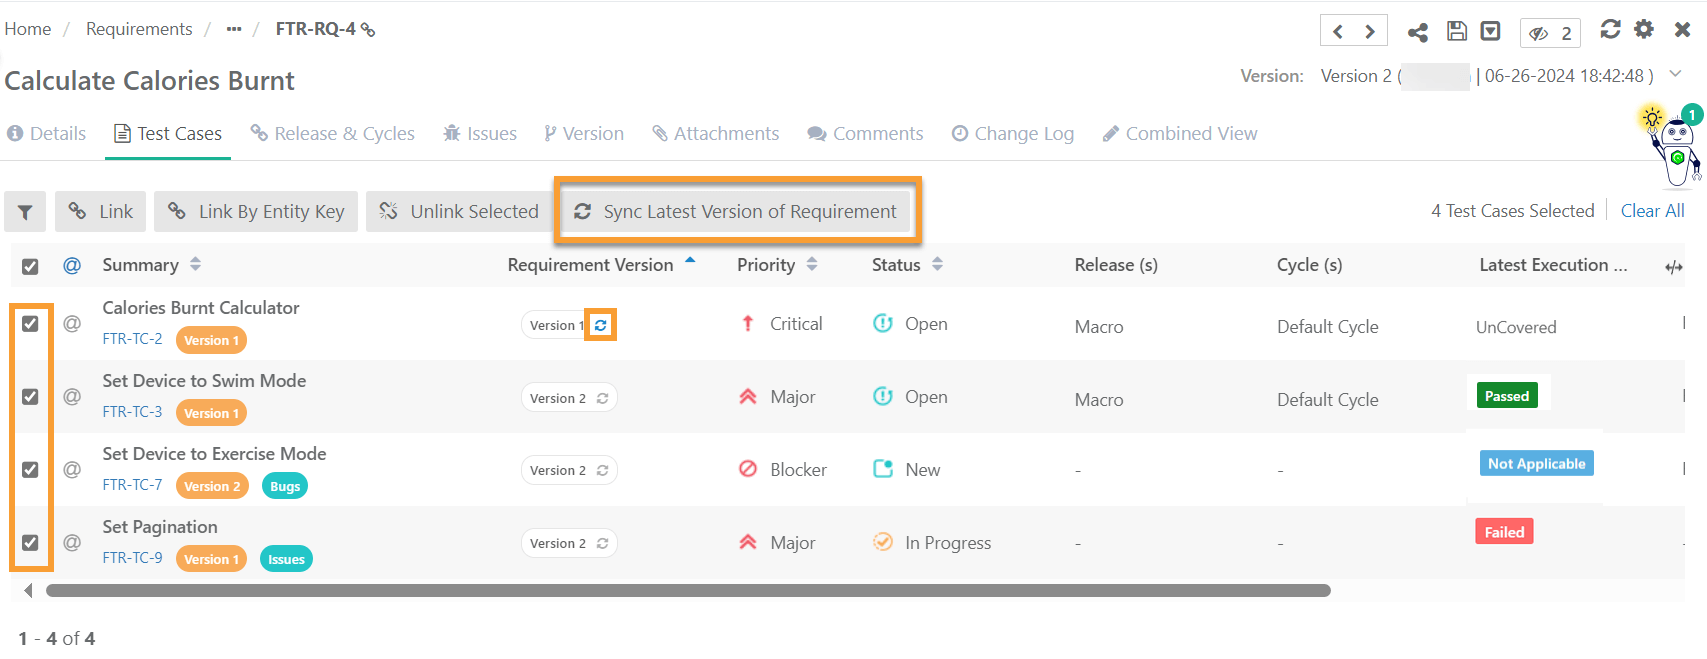Expand the breadcrumb ellipsis menu
1707x659 pixels.
(x=234, y=29)
